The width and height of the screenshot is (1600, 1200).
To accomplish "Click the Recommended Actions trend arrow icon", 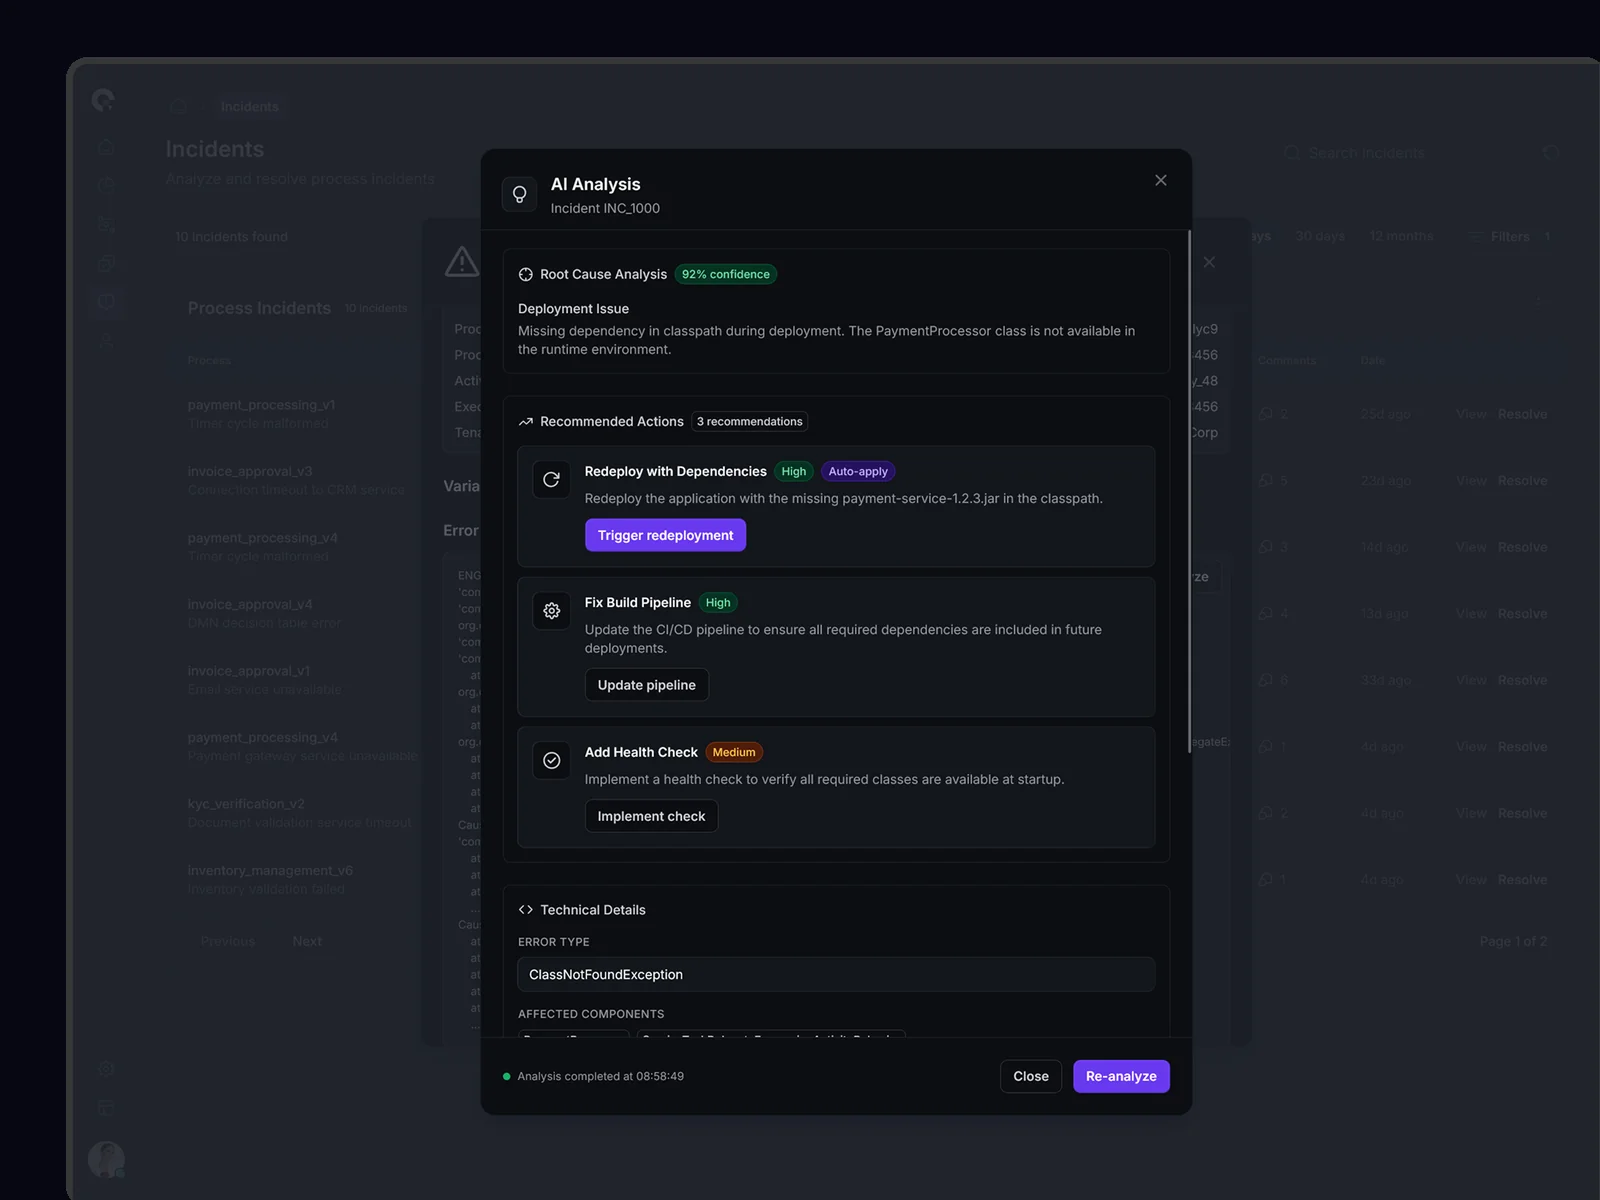I will [x=526, y=422].
